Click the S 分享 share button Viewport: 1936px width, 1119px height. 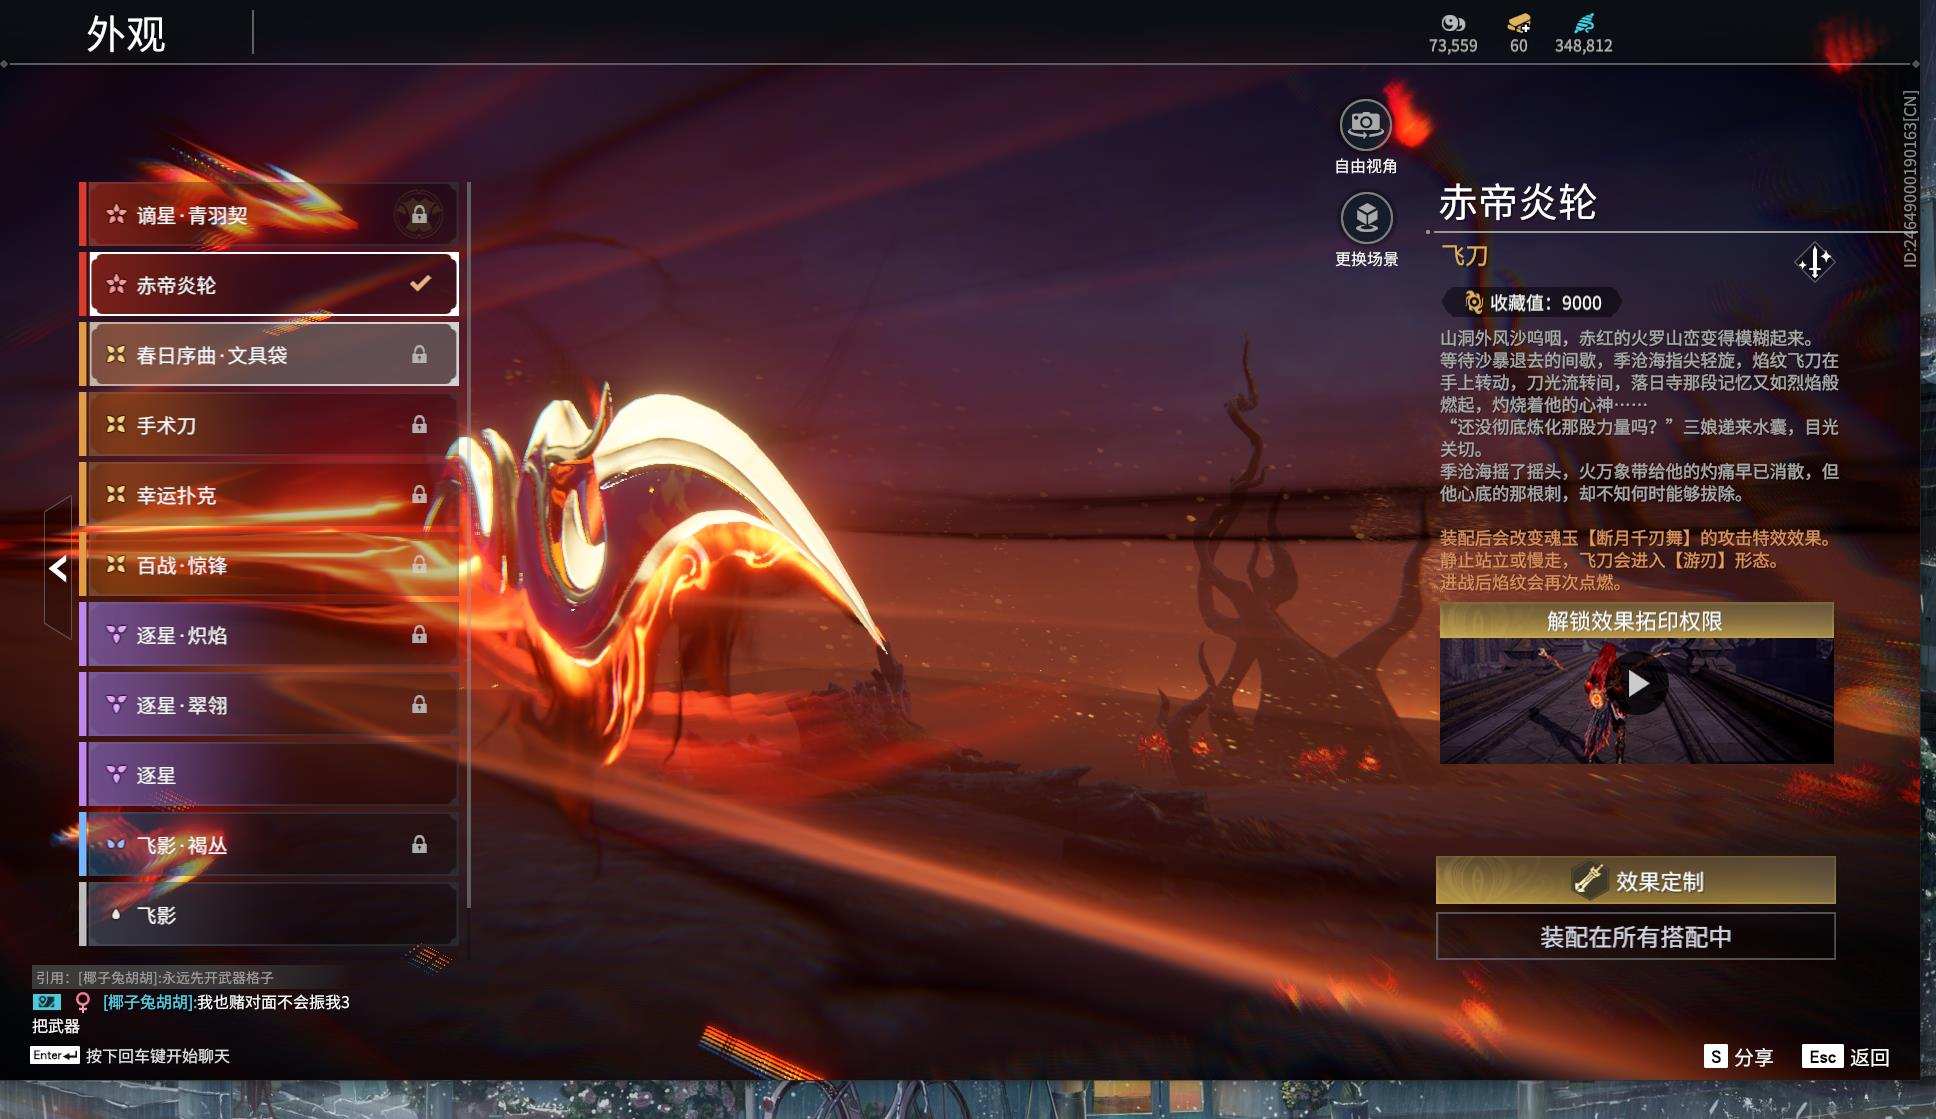click(1738, 1057)
